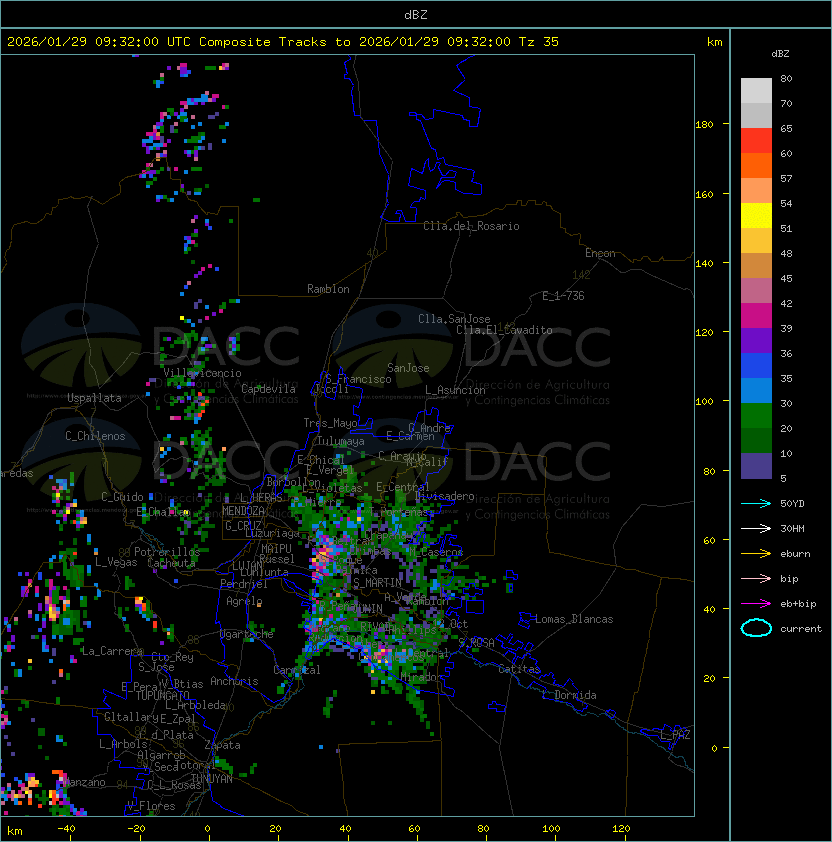Click the 'Perdriel' place label

click(x=244, y=584)
